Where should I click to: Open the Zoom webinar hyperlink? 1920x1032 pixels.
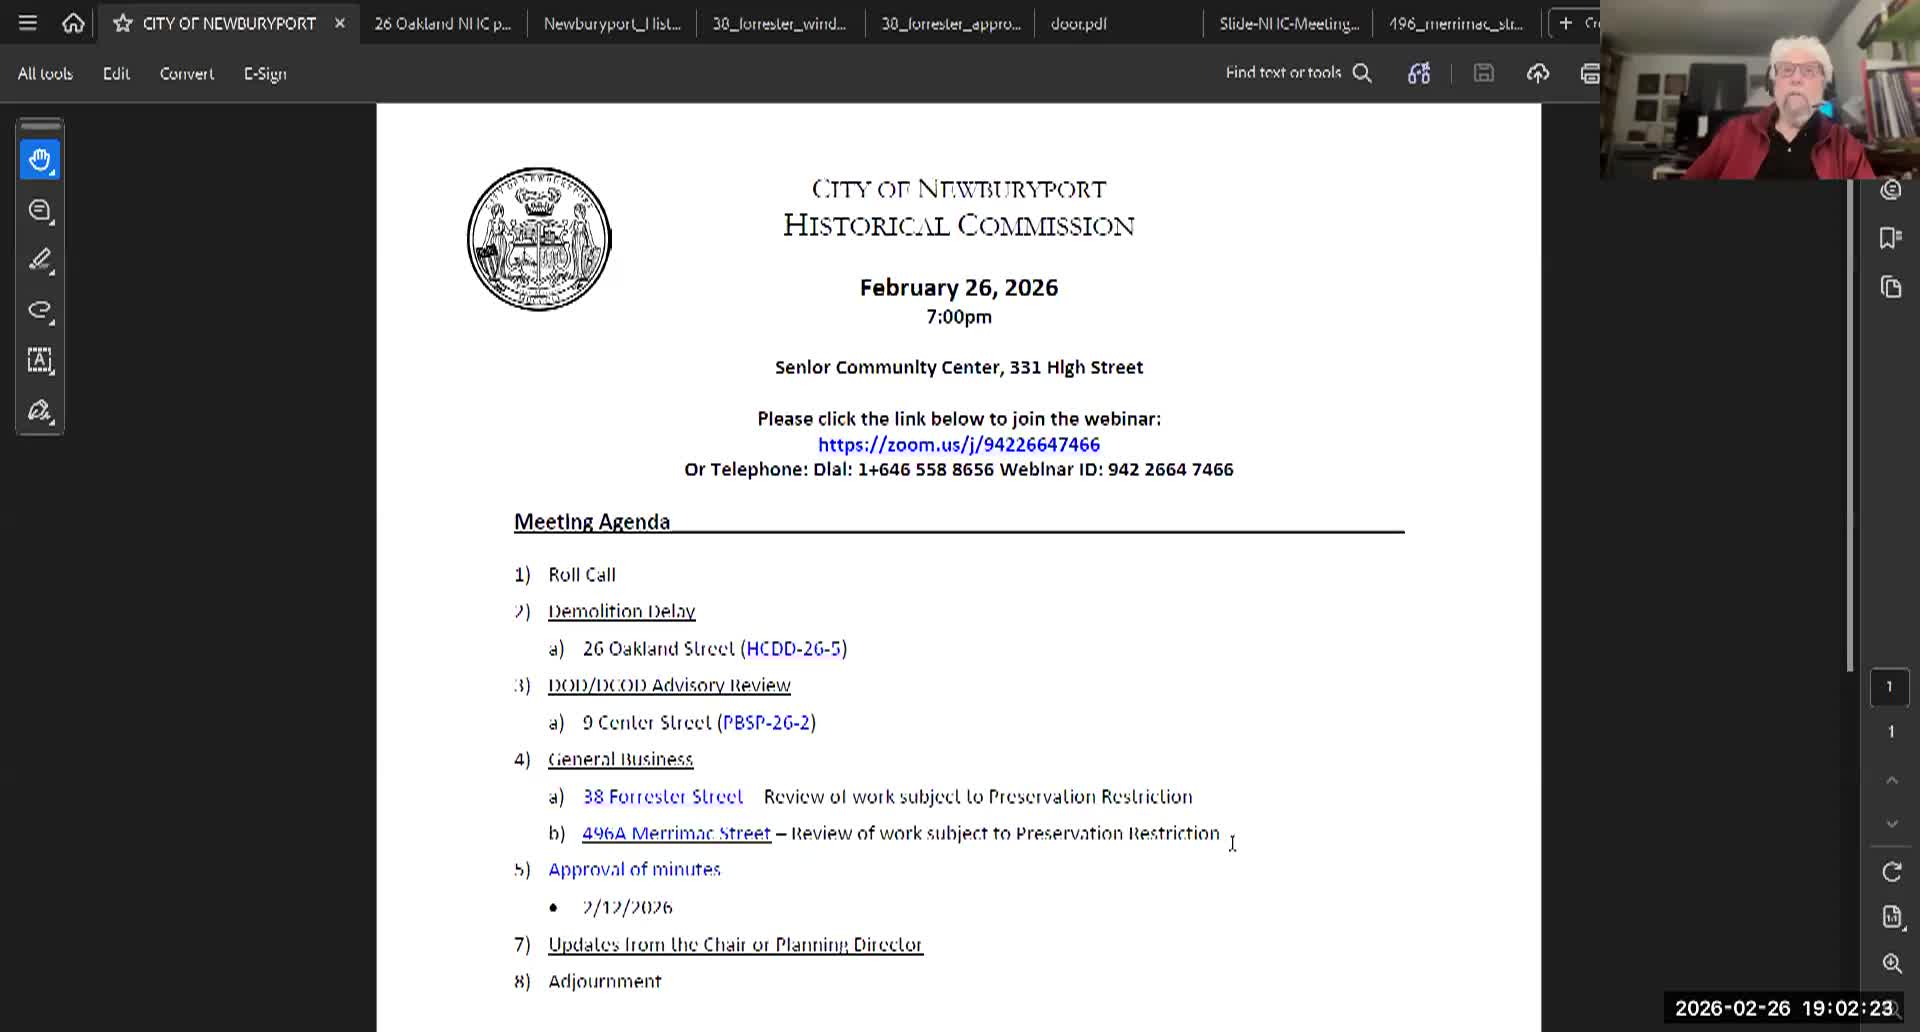point(958,444)
